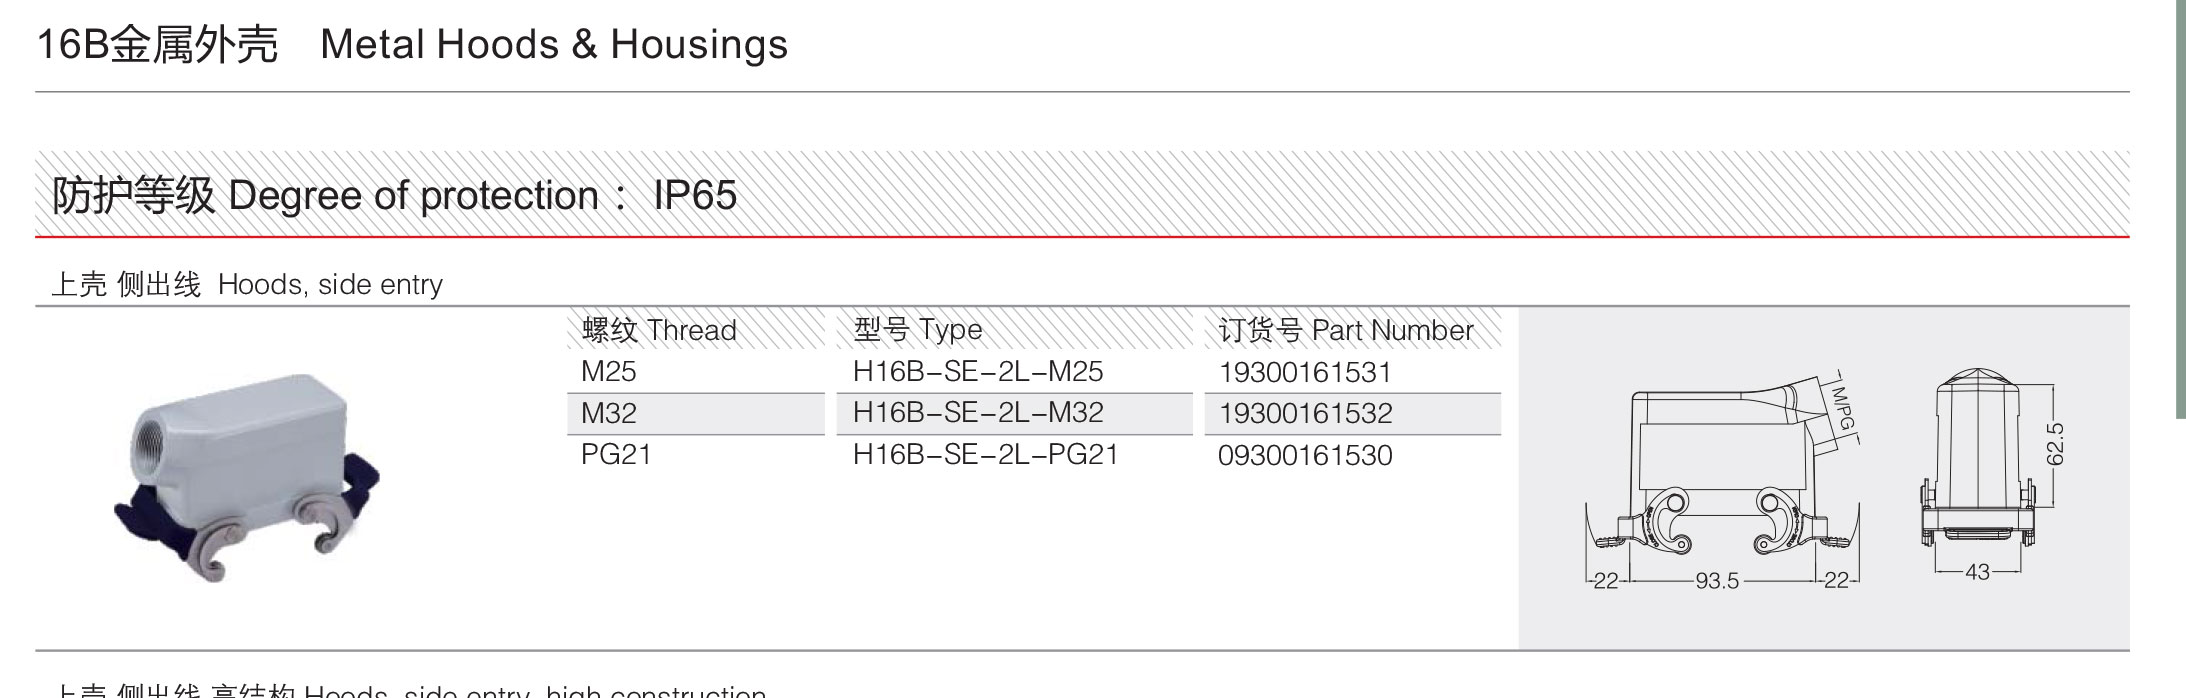Click type H16B-SE-2L-M25
Viewport: 2186px width, 698px height.
tap(978, 372)
